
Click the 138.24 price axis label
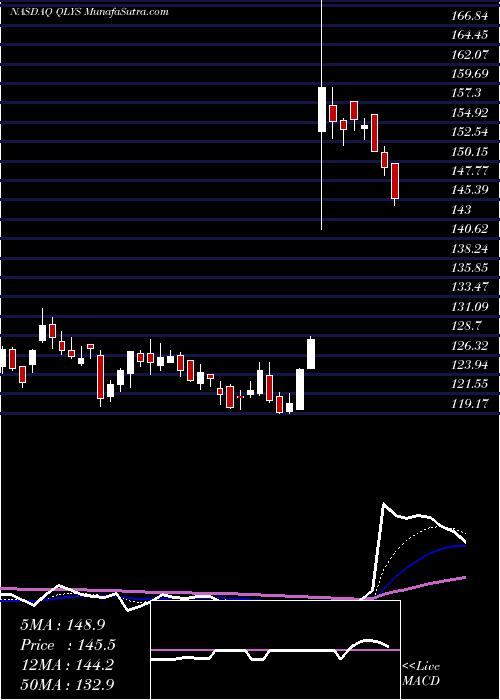(470, 248)
